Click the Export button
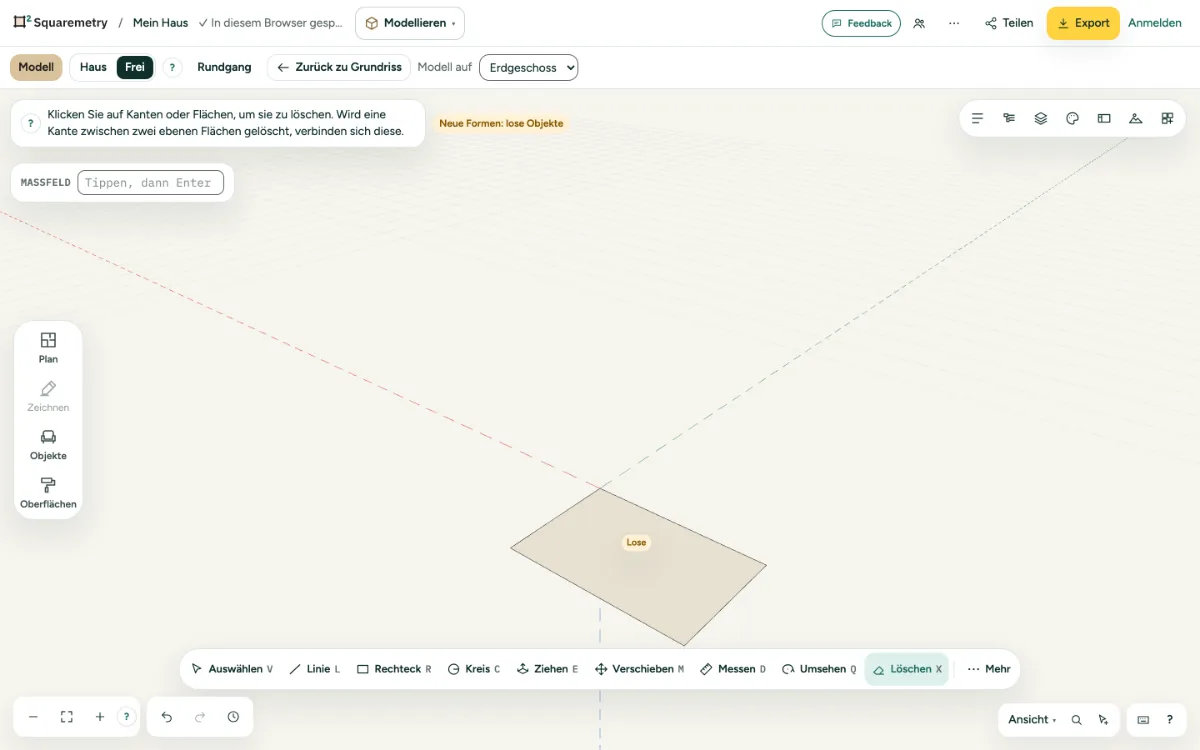 pos(1083,23)
